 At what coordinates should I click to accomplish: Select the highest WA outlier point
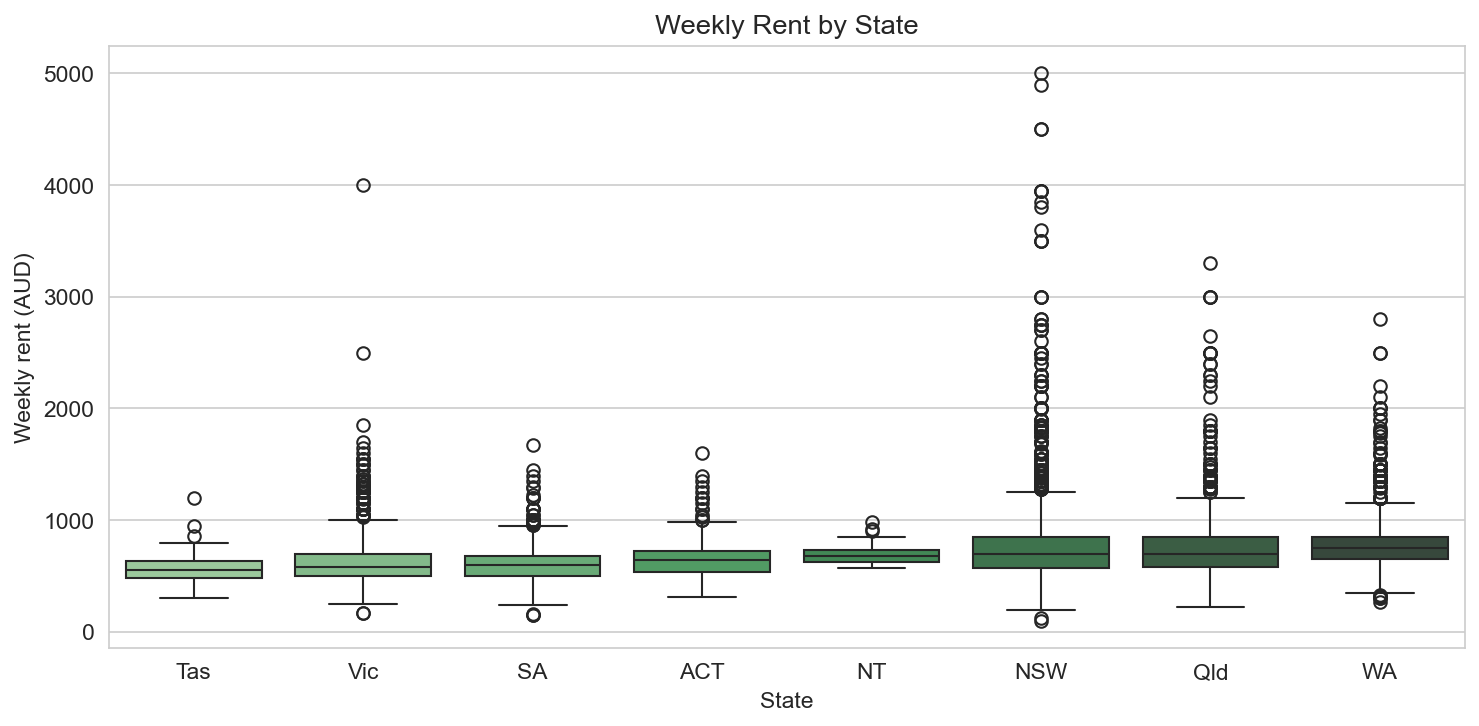(1380, 320)
